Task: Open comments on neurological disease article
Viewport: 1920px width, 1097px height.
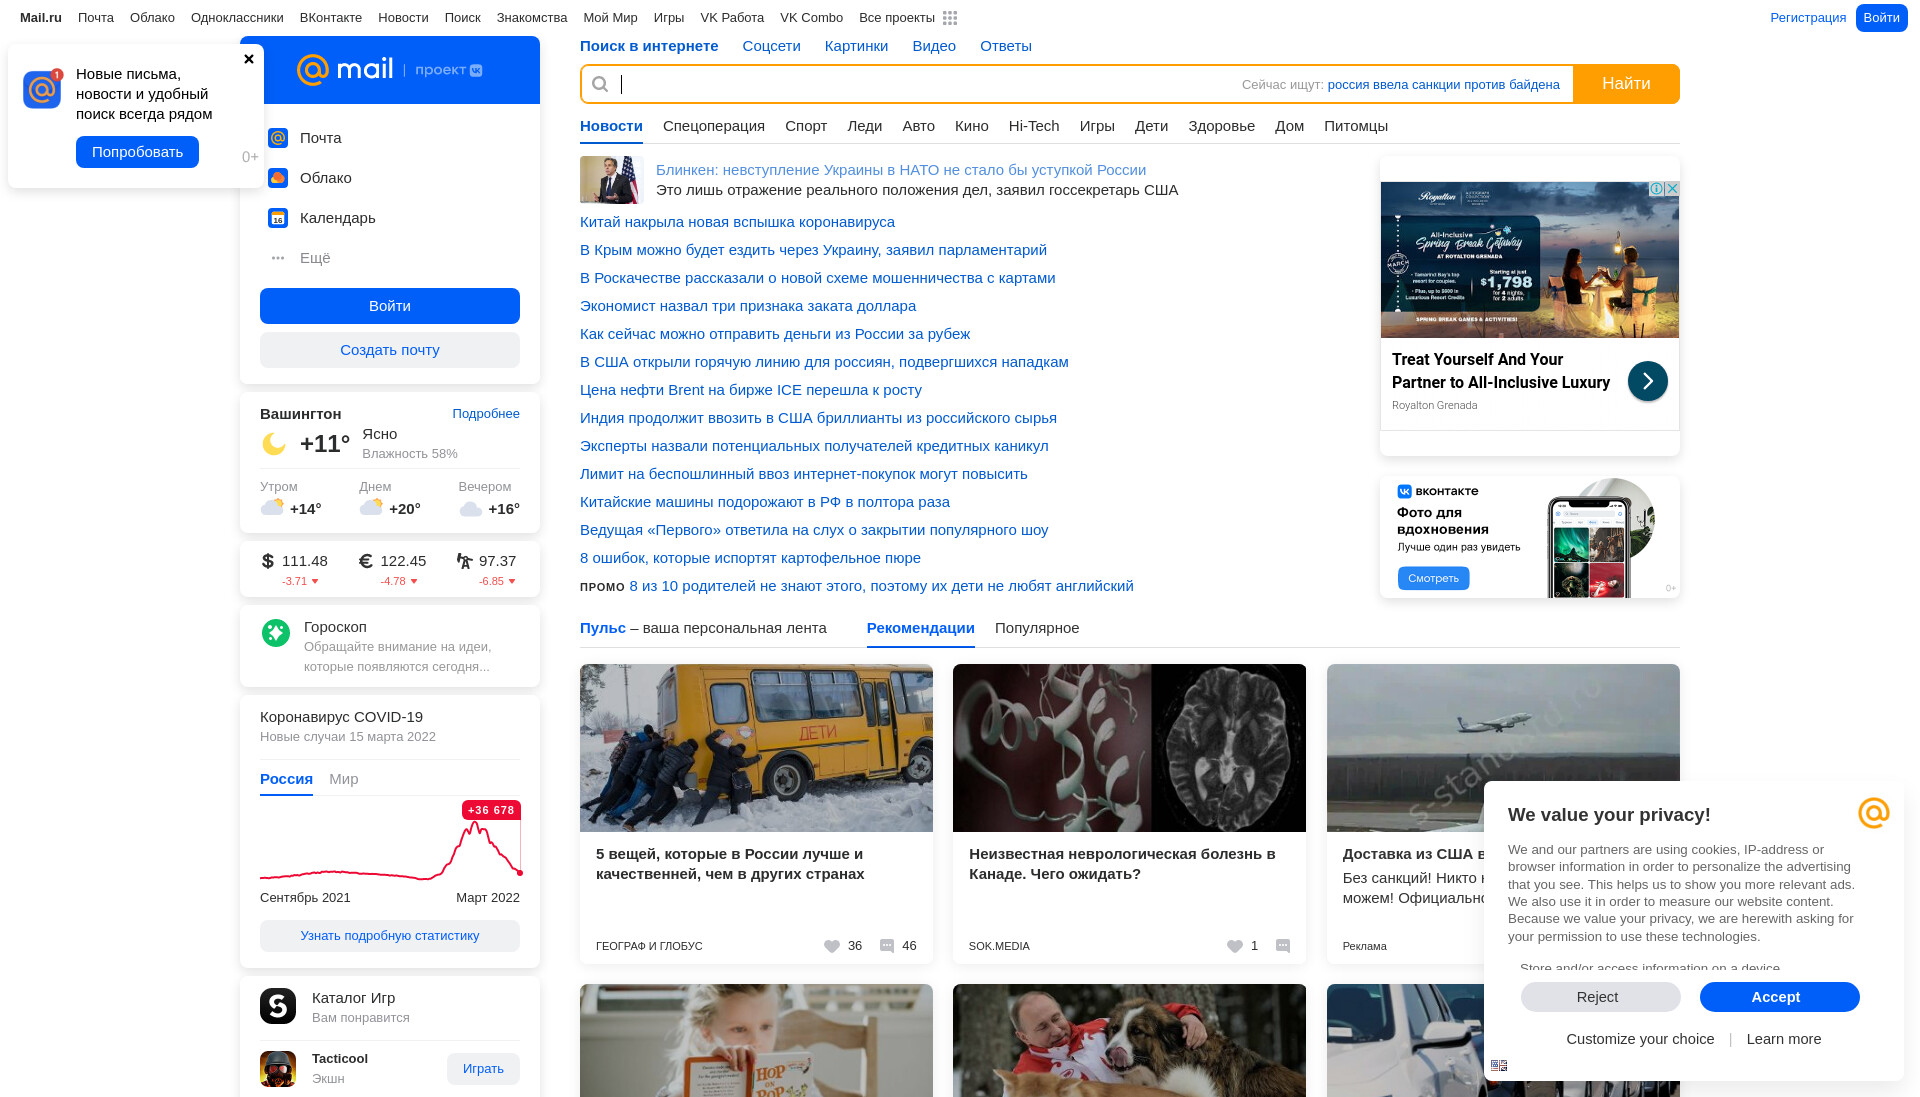Action: (1283, 946)
